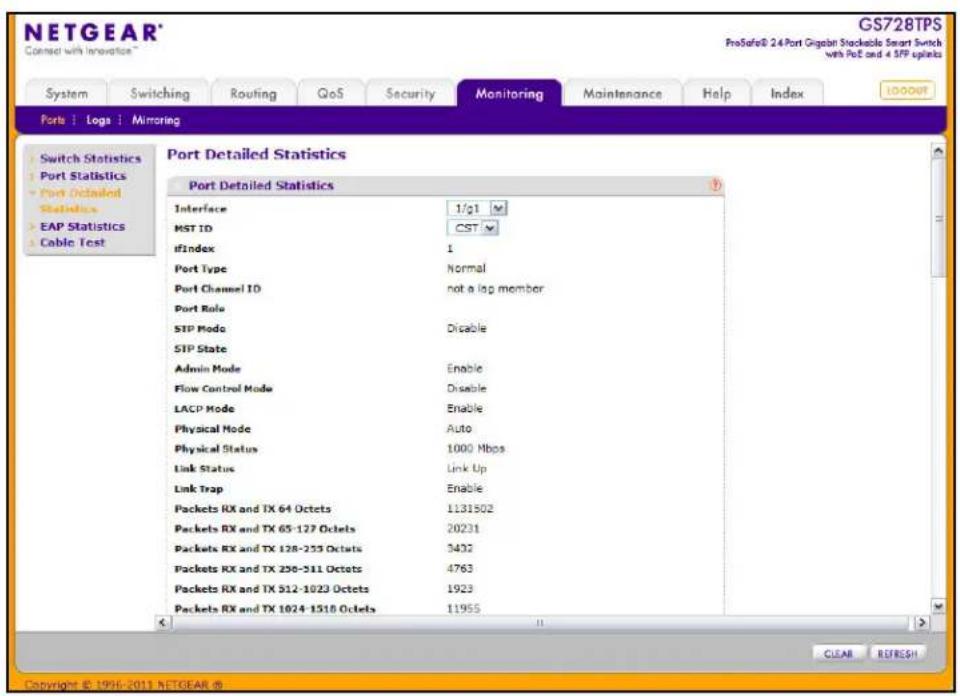960x696 pixels.
Task: Open the MST ID dropdown showing CST
Action: [473, 228]
